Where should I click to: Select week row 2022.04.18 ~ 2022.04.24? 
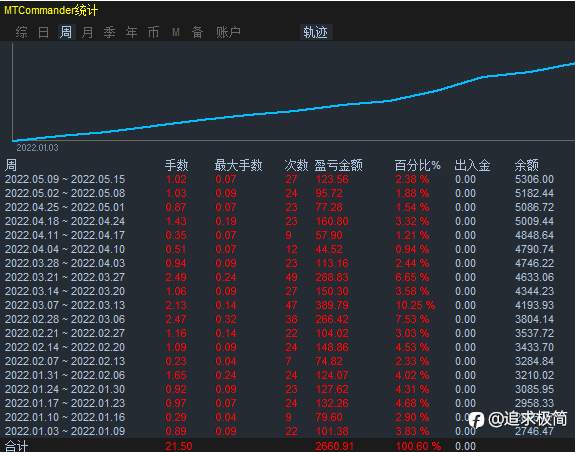279,221
